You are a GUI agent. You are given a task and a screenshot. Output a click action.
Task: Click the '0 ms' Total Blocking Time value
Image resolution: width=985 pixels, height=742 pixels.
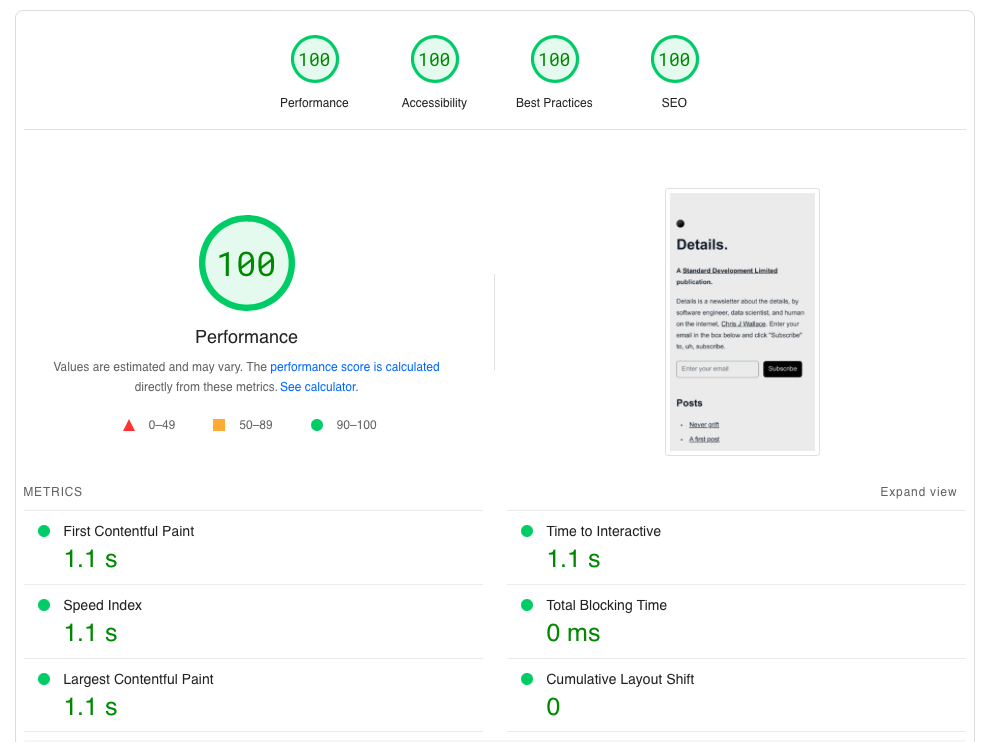tap(574, 633)
